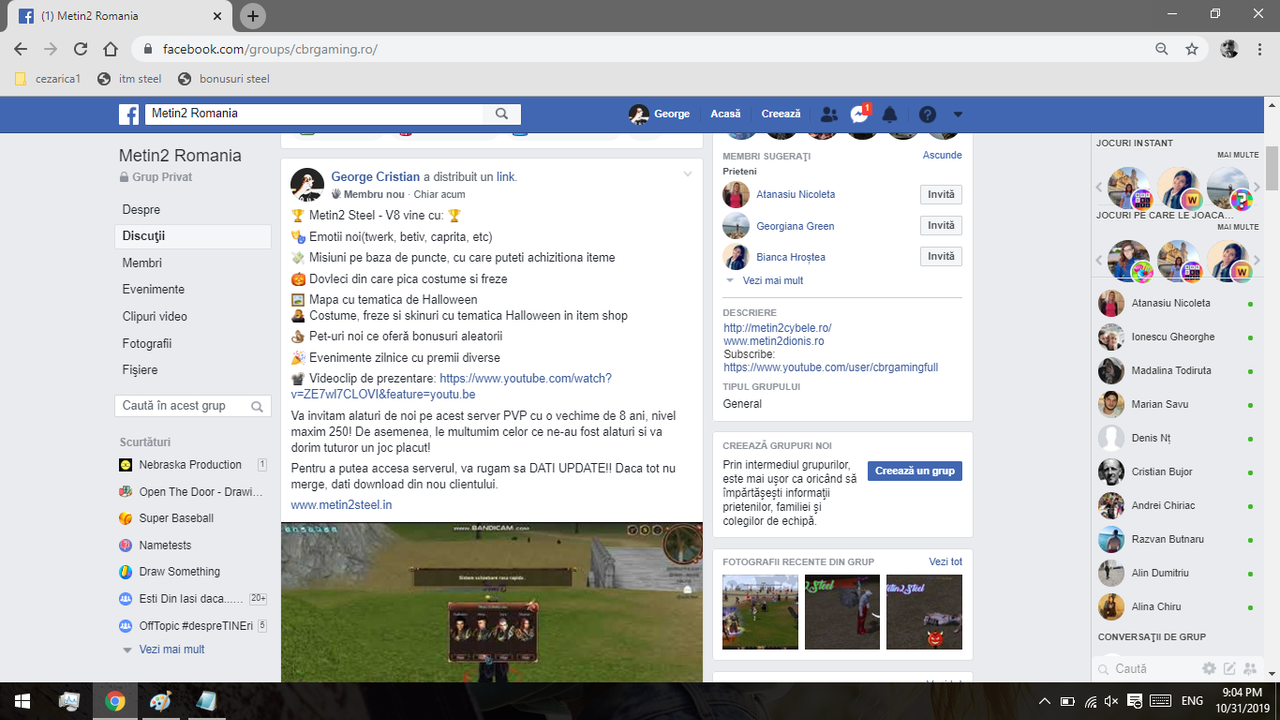Open the metin2cybele.ro description link
This screenshot has height=720, width=1280.
point(777,328)
